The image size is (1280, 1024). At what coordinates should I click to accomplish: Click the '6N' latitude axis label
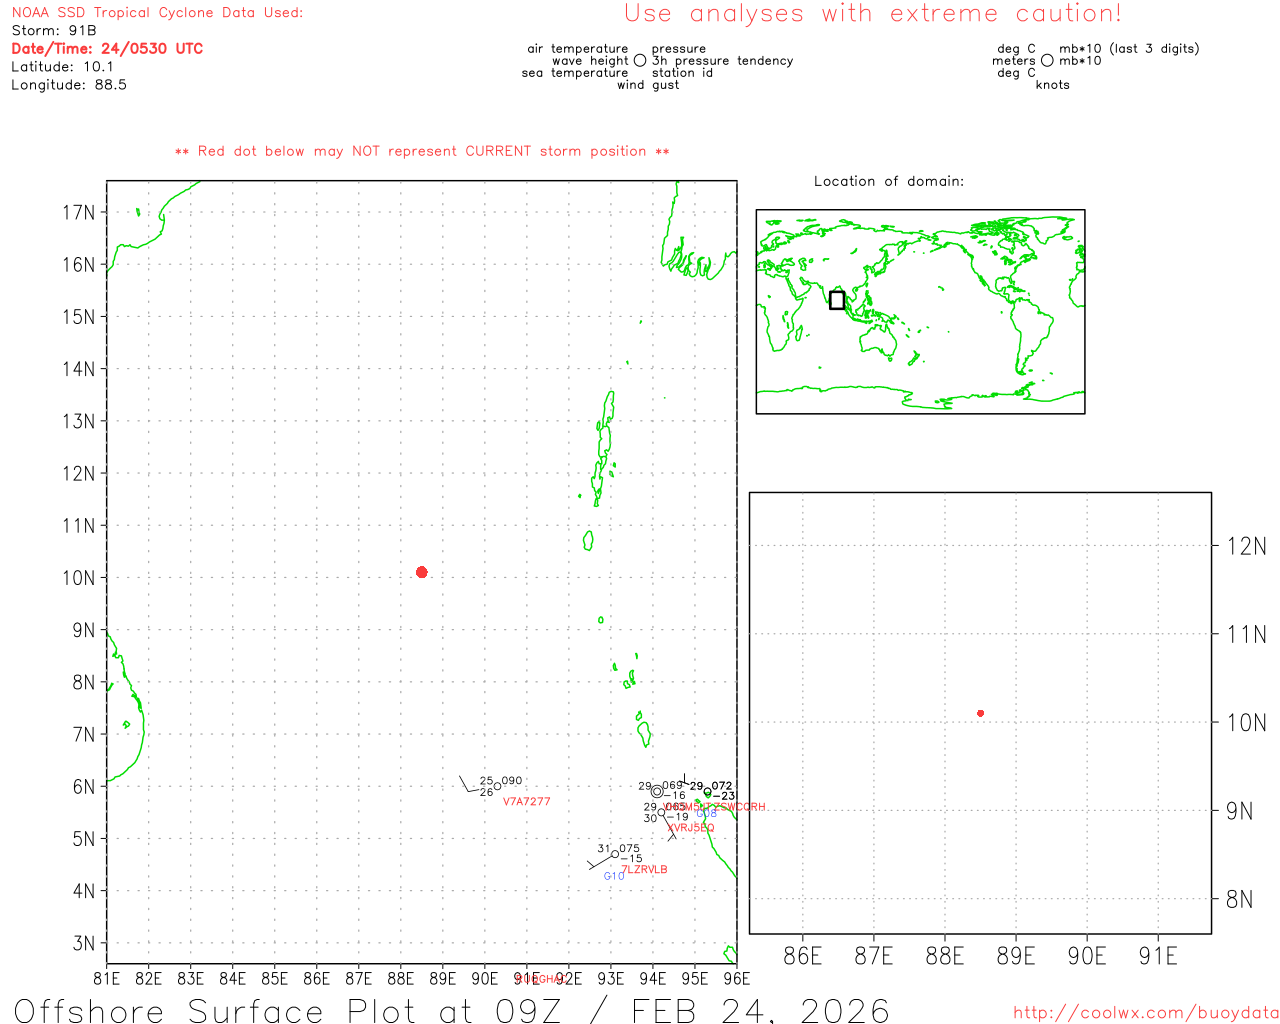point(84,787)
